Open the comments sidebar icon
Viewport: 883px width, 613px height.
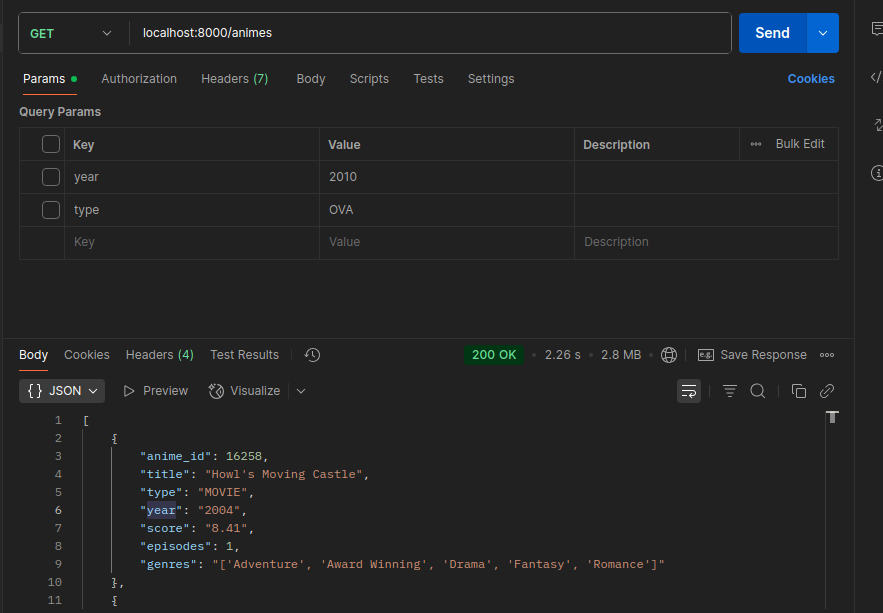pyautogui.click(x=877, y=29)
